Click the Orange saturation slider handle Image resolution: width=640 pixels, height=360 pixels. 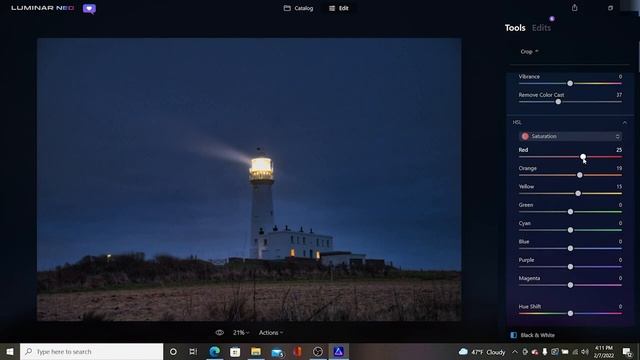pos(580,175)
